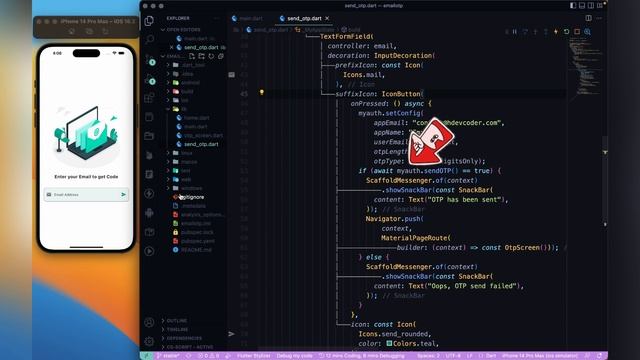Trigger Flutter hot reload (lightning bolt)
The image size is (640, 360).
tap(556, 31)
